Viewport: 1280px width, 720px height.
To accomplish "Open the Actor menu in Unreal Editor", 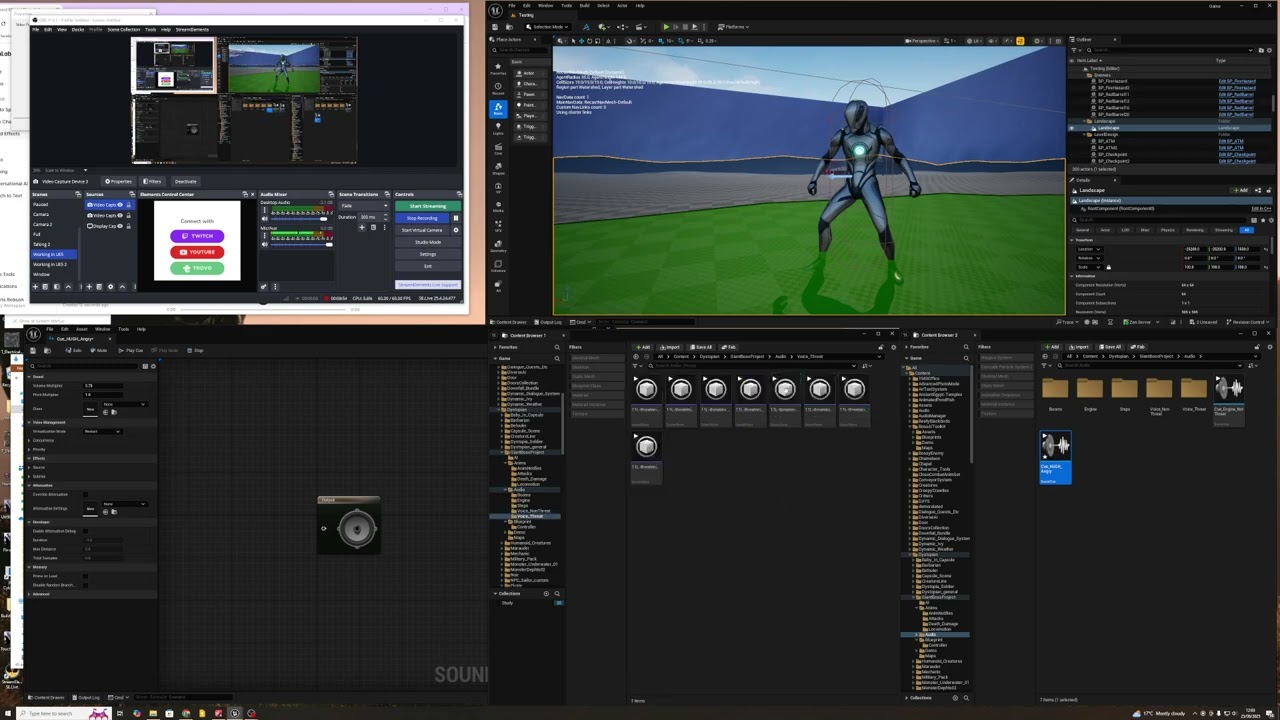I will click(622, 5).
